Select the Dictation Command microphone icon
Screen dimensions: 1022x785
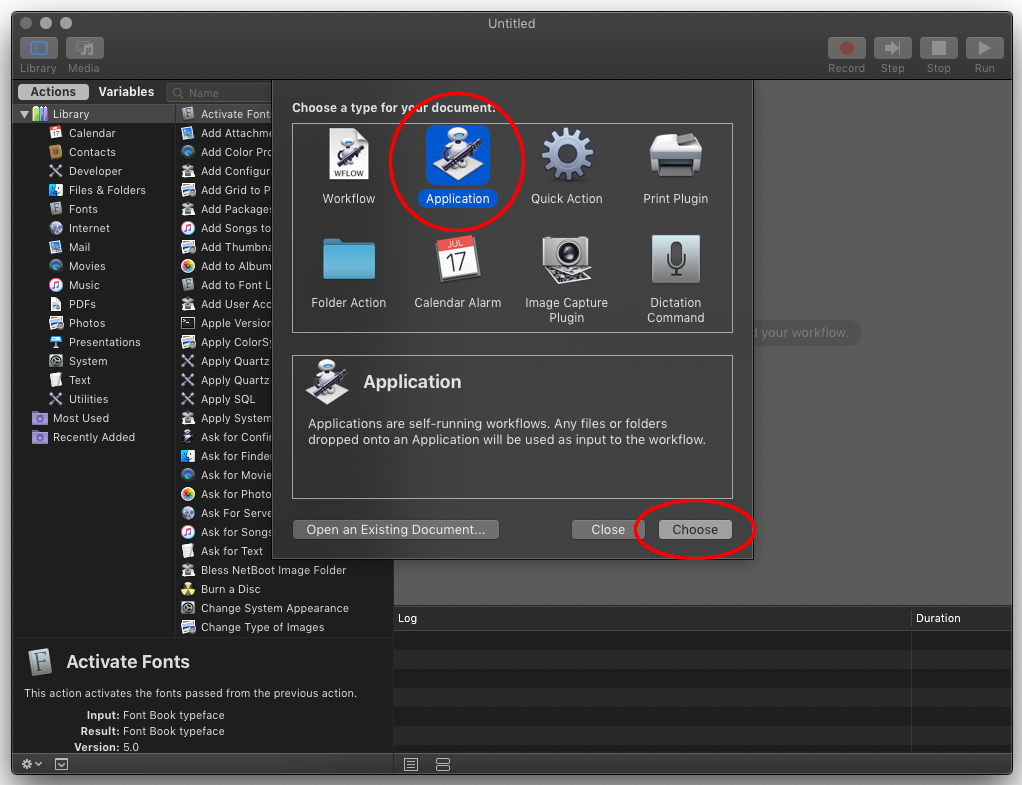click(x=675, y=259)
